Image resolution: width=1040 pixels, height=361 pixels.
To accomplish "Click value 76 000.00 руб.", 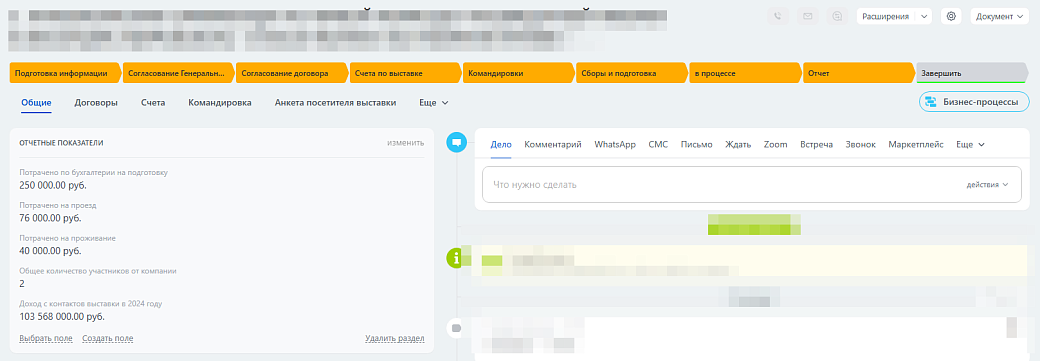I will [x=50, y=218].
